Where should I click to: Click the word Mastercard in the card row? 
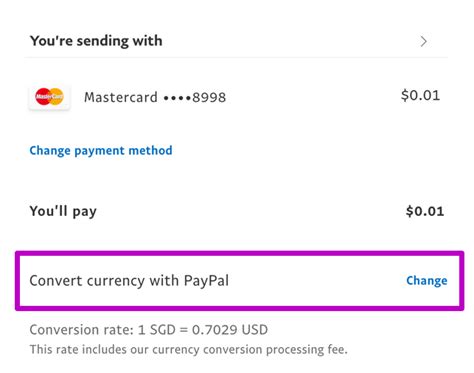pyautogui.click(x=121, y=97)
